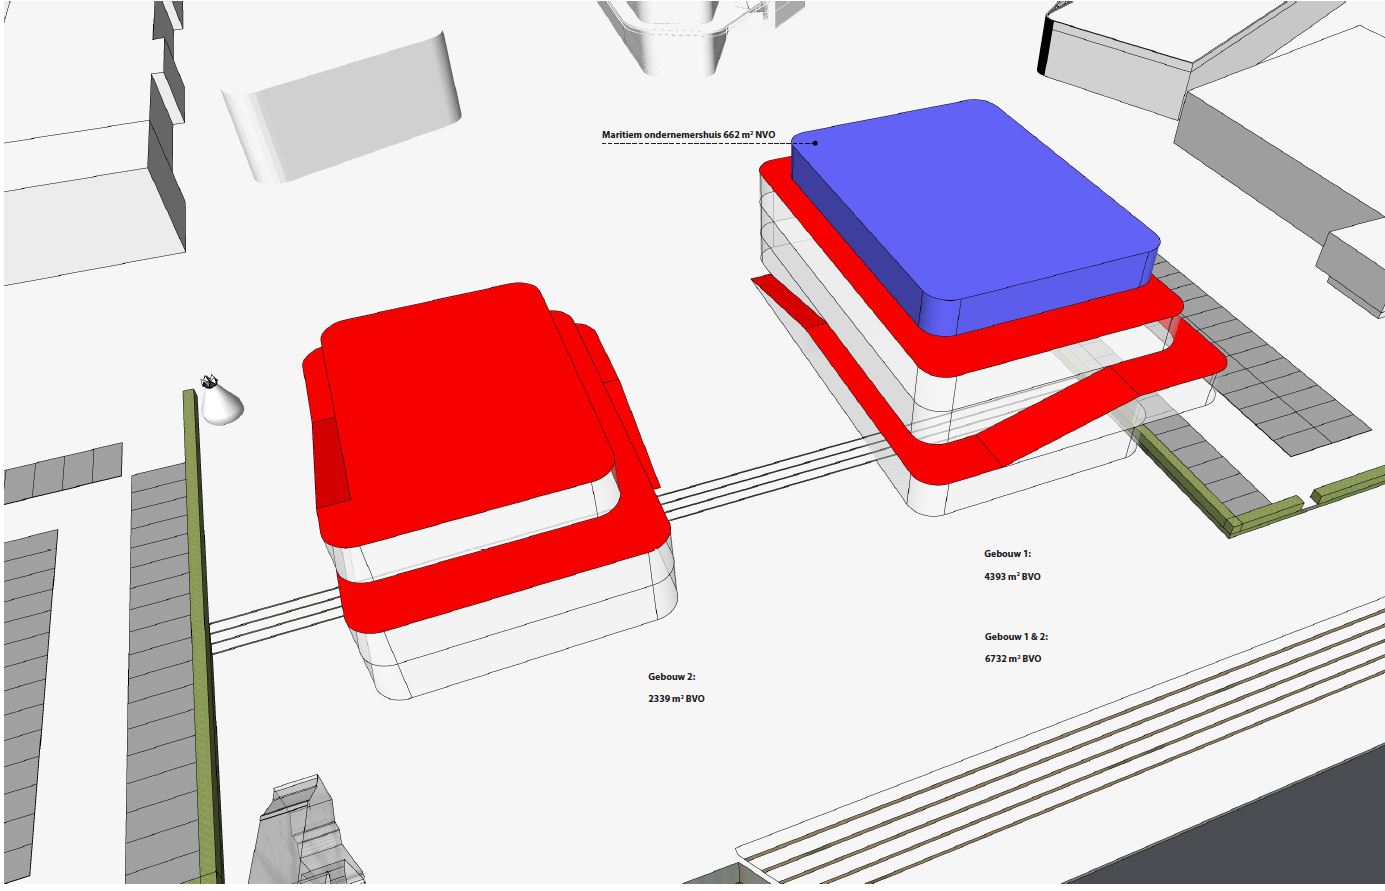This screenshot has width=1385, height=891.
Task: Click the "Gebouw 1 & 2:" label
Action: coord(1016,637)
